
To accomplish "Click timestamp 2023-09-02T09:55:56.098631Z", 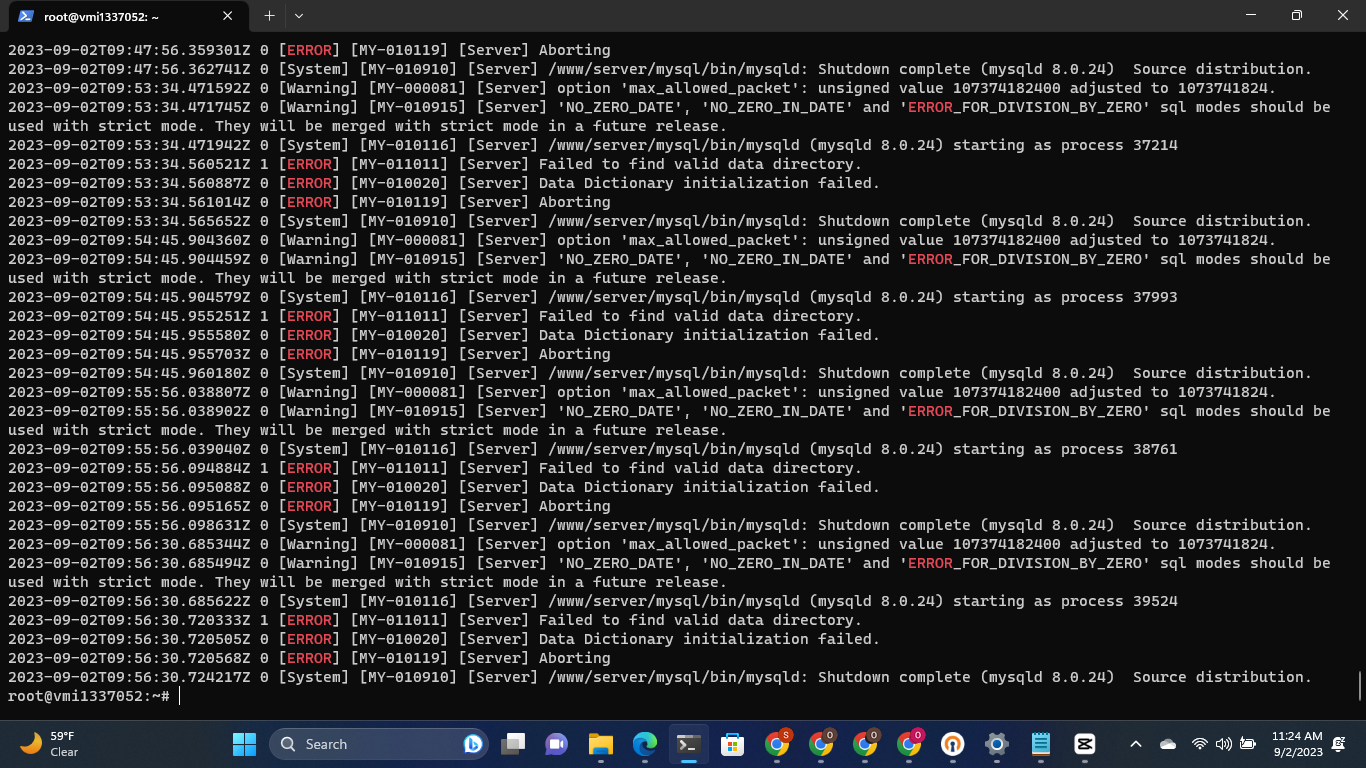I will 129,525.
